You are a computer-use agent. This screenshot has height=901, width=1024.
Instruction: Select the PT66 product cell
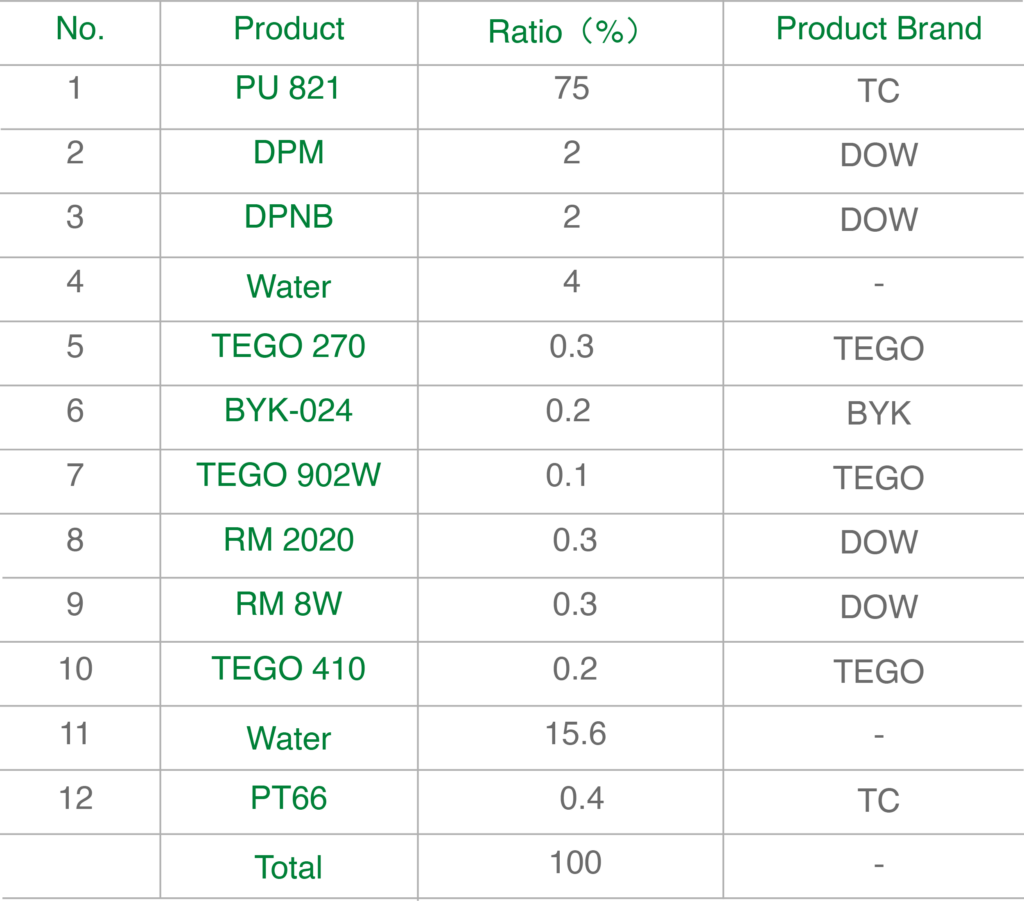point(288,798)
